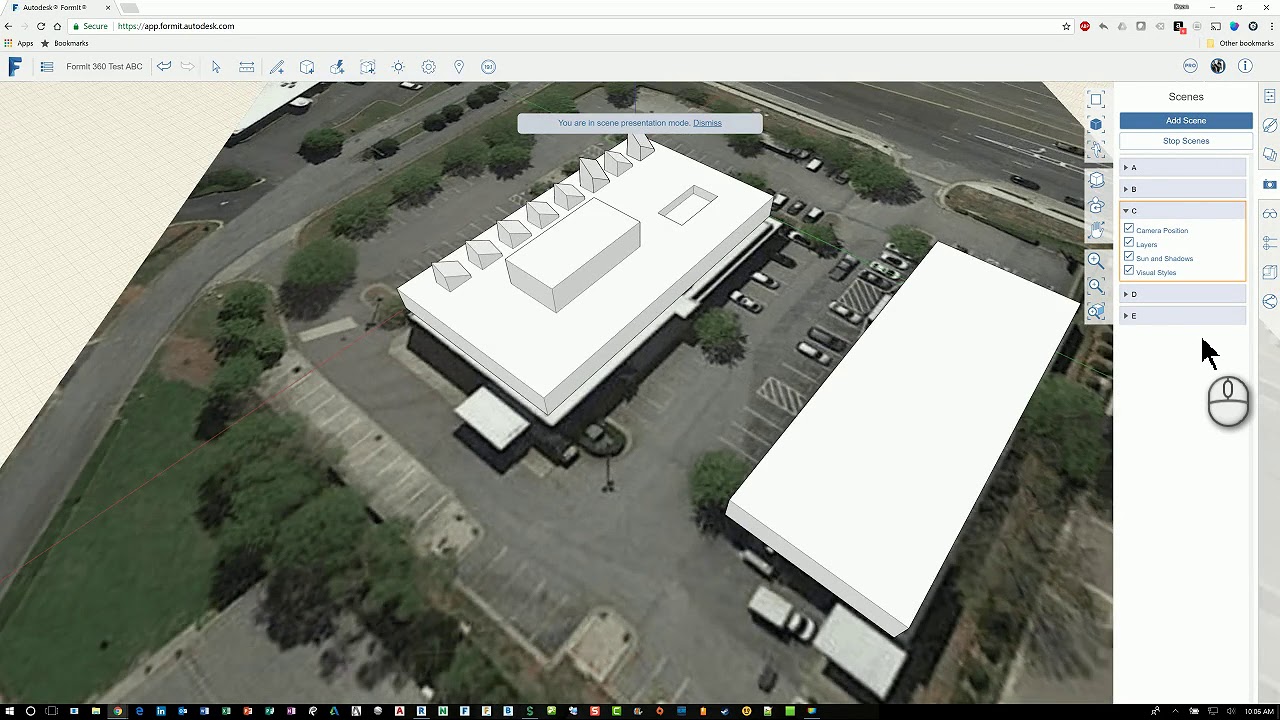1280x720 pixels.
Task: Click the circular 101 toolbar icon
Action: pyautogui.click(x=488, y=67)
